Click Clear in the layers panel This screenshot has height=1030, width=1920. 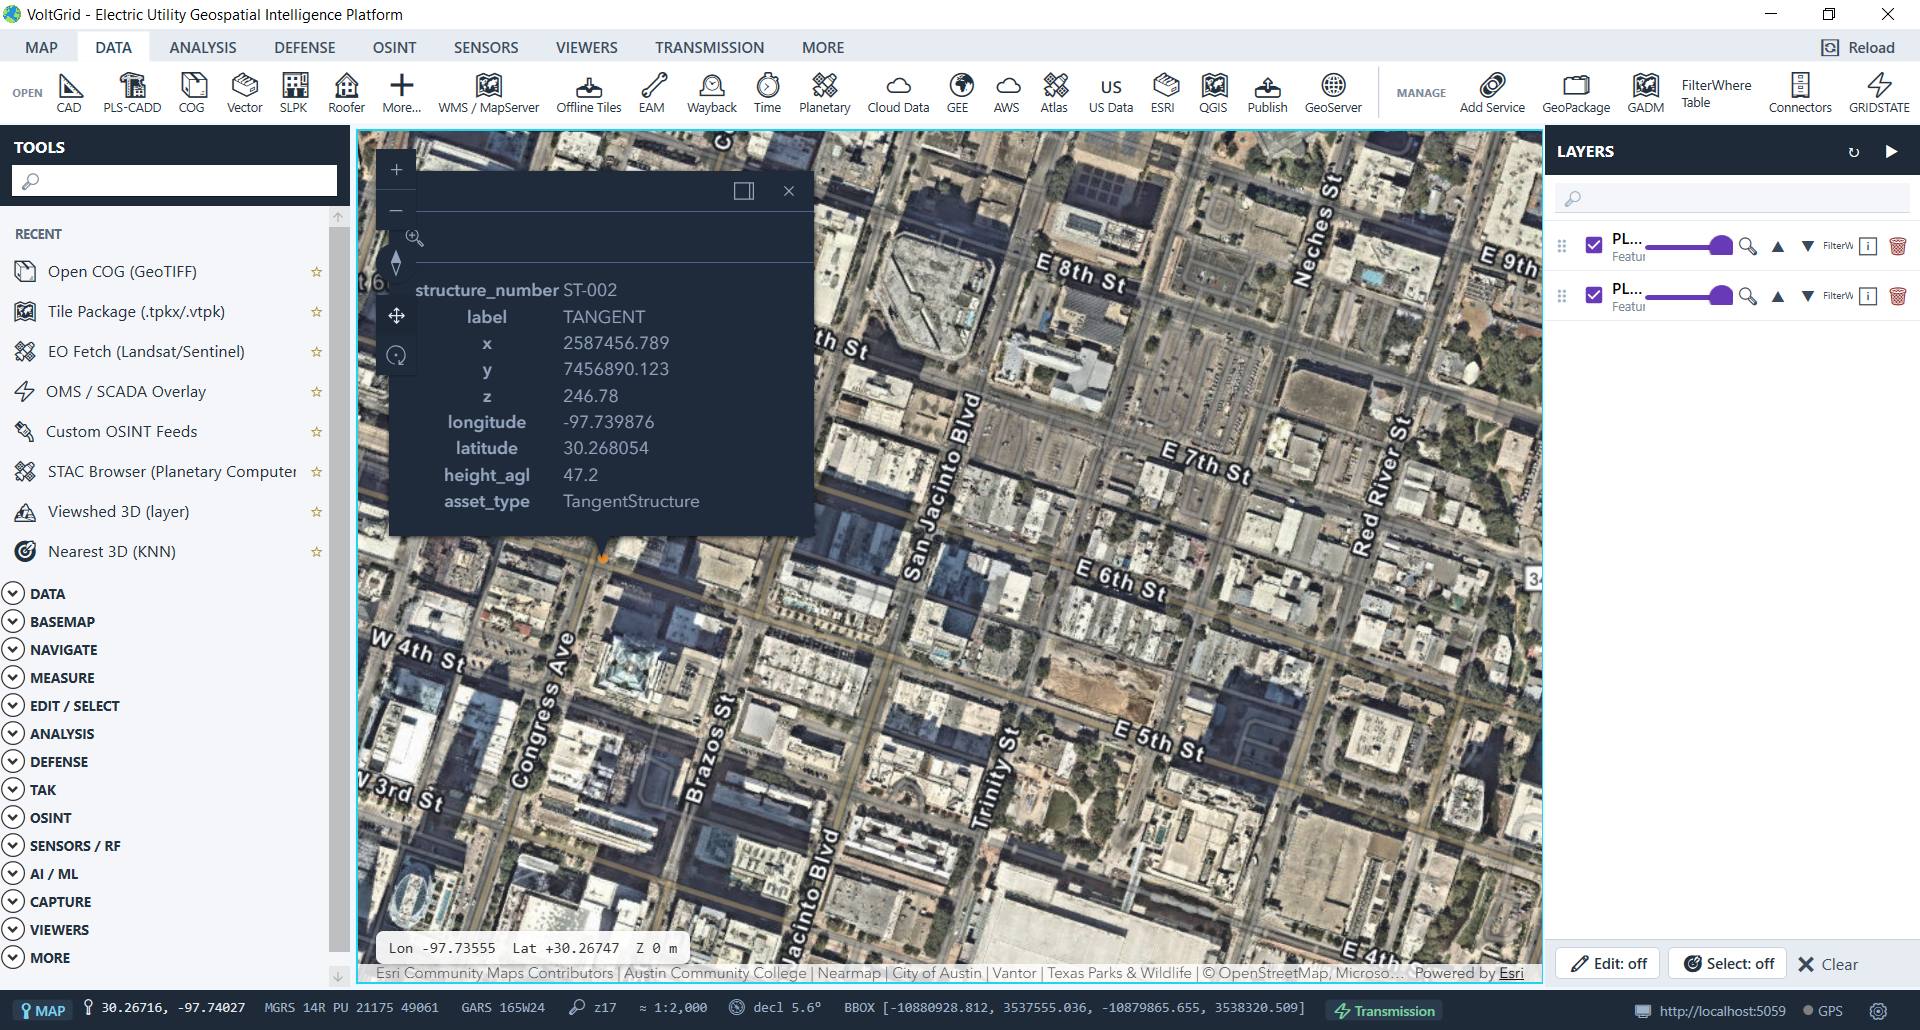pyautogui.click(x=1828, y=964)
